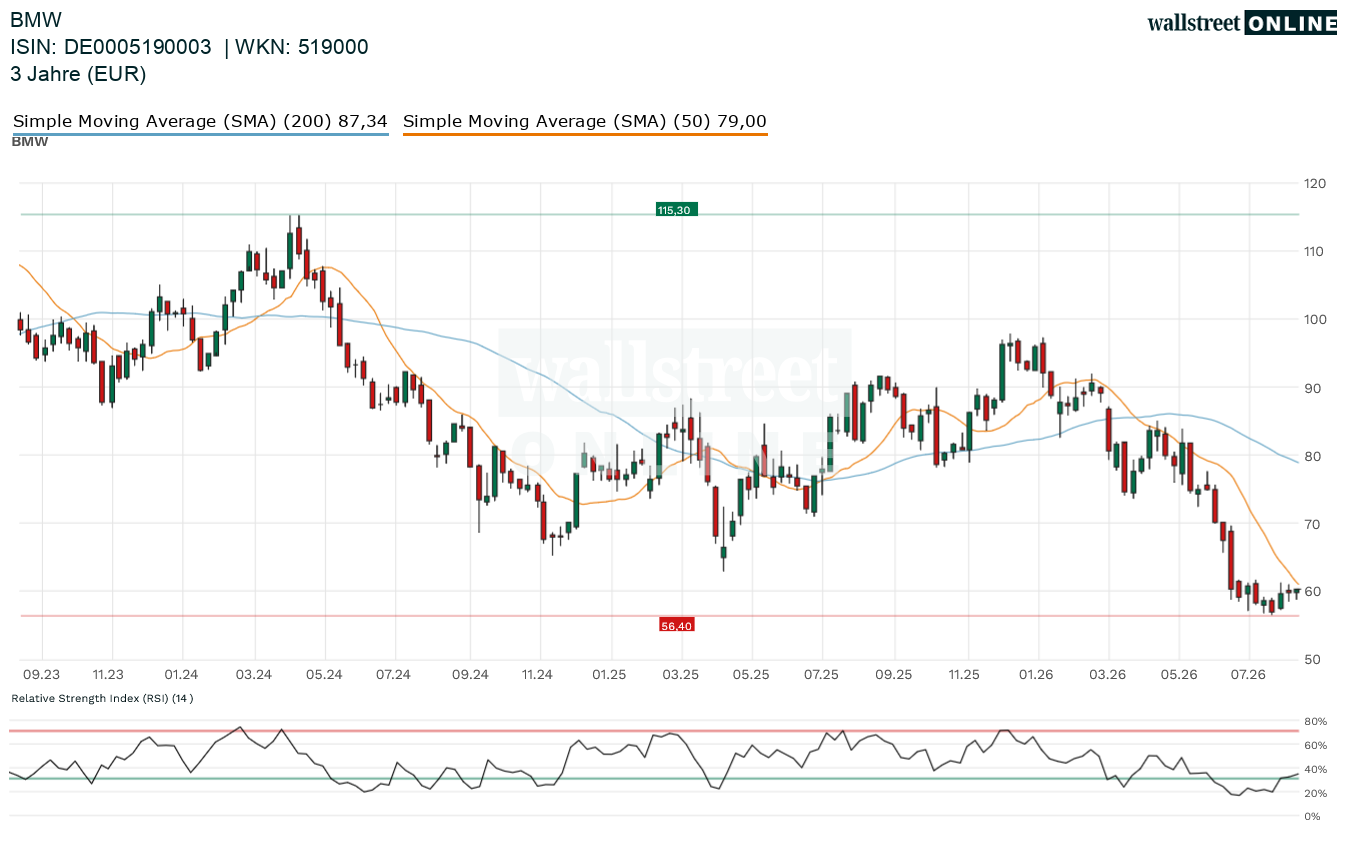Click the 09.25 date axis label
The width and height of the screenshot is (1349, 843).
click(x=894, y=675)
